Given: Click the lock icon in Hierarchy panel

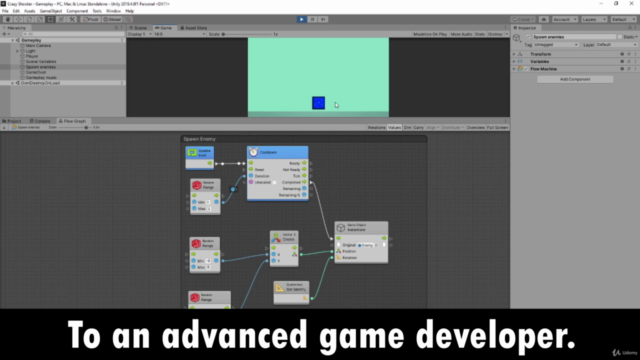Looking at the screenshot, I should (116, 28).
